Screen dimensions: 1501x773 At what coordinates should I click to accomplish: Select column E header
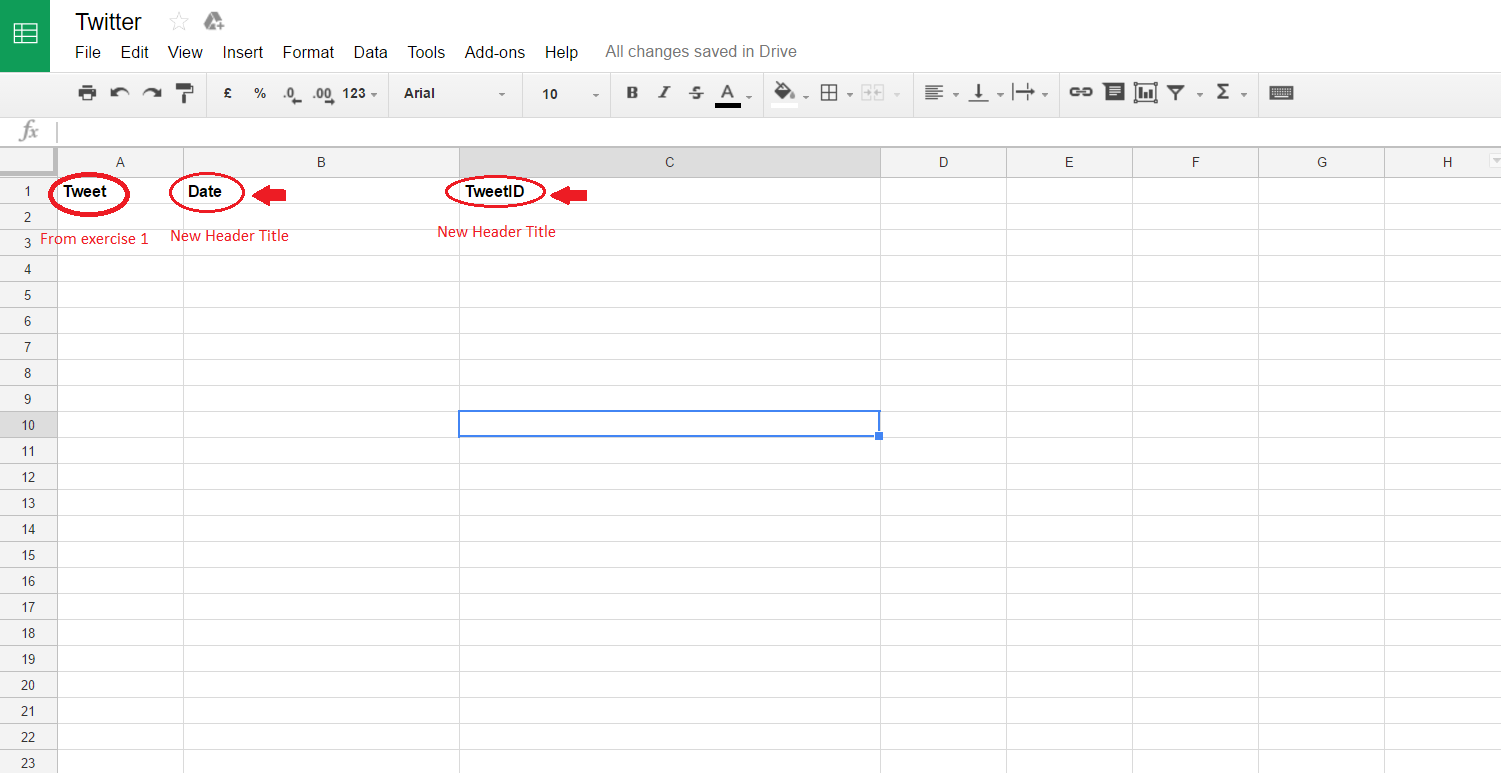(x=1069, y=162)
